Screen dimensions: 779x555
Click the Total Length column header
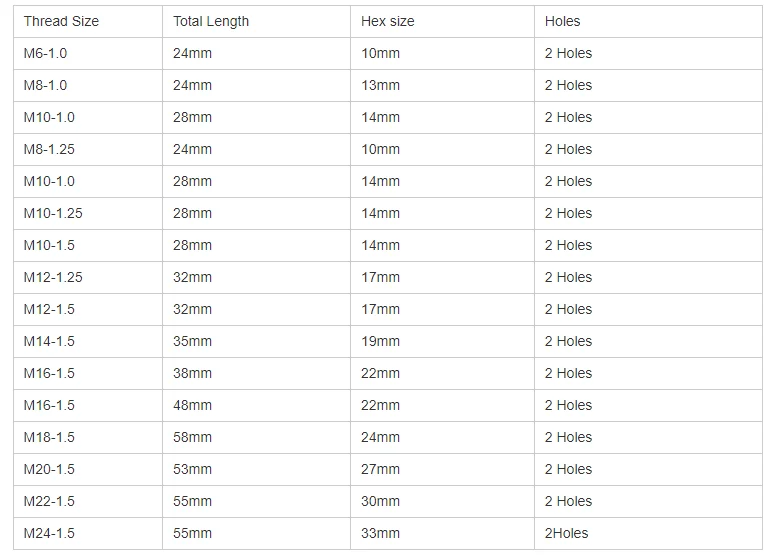(x=211, y=21)
